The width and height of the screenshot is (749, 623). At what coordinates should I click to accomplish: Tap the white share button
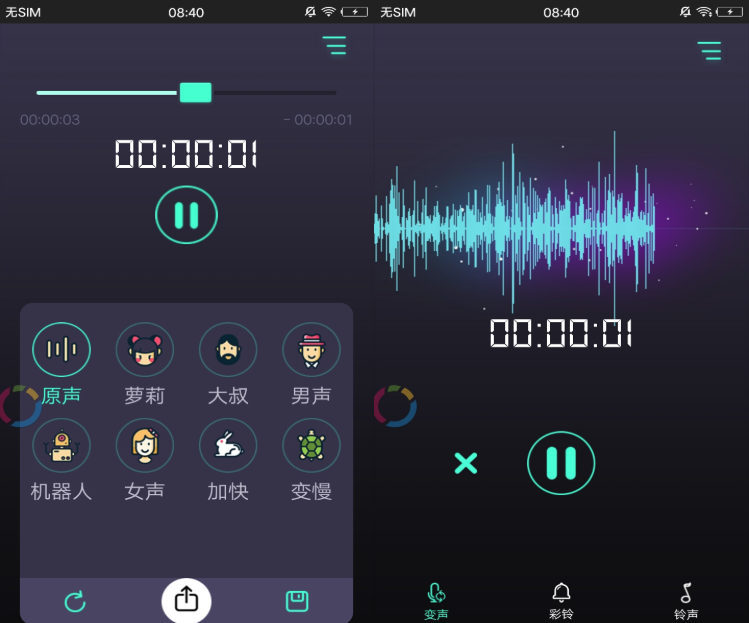coord(186,600)
